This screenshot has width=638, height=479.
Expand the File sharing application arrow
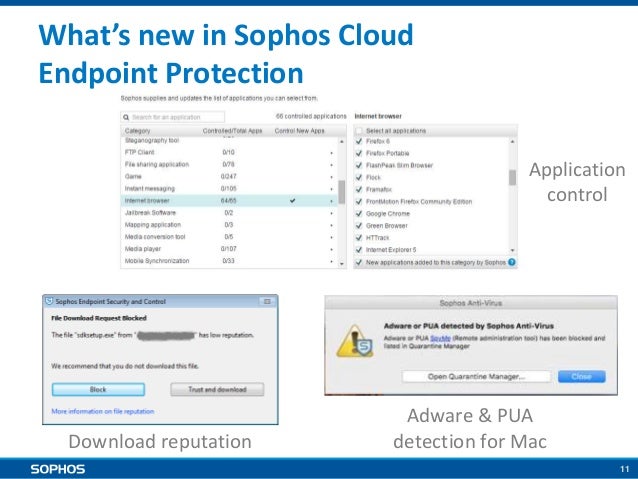tap(332, 165)
